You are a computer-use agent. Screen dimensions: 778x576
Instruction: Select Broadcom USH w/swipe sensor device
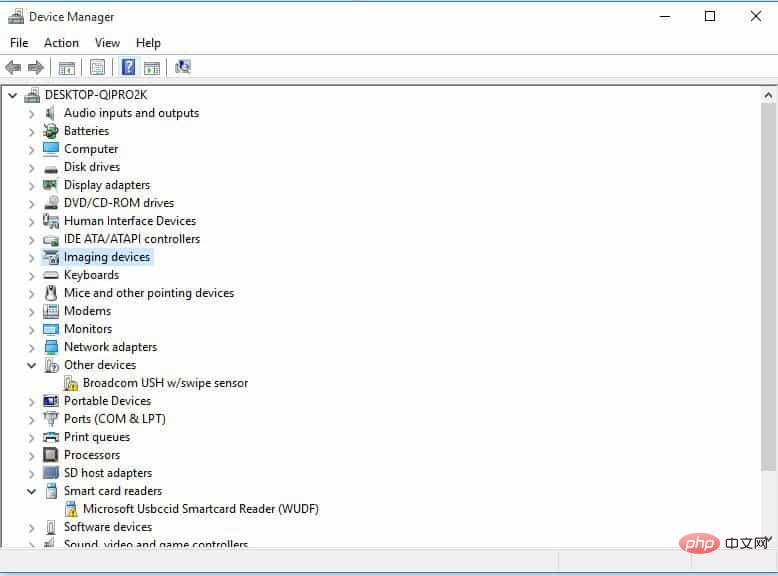pyautogui.click(x=165, y=383)
